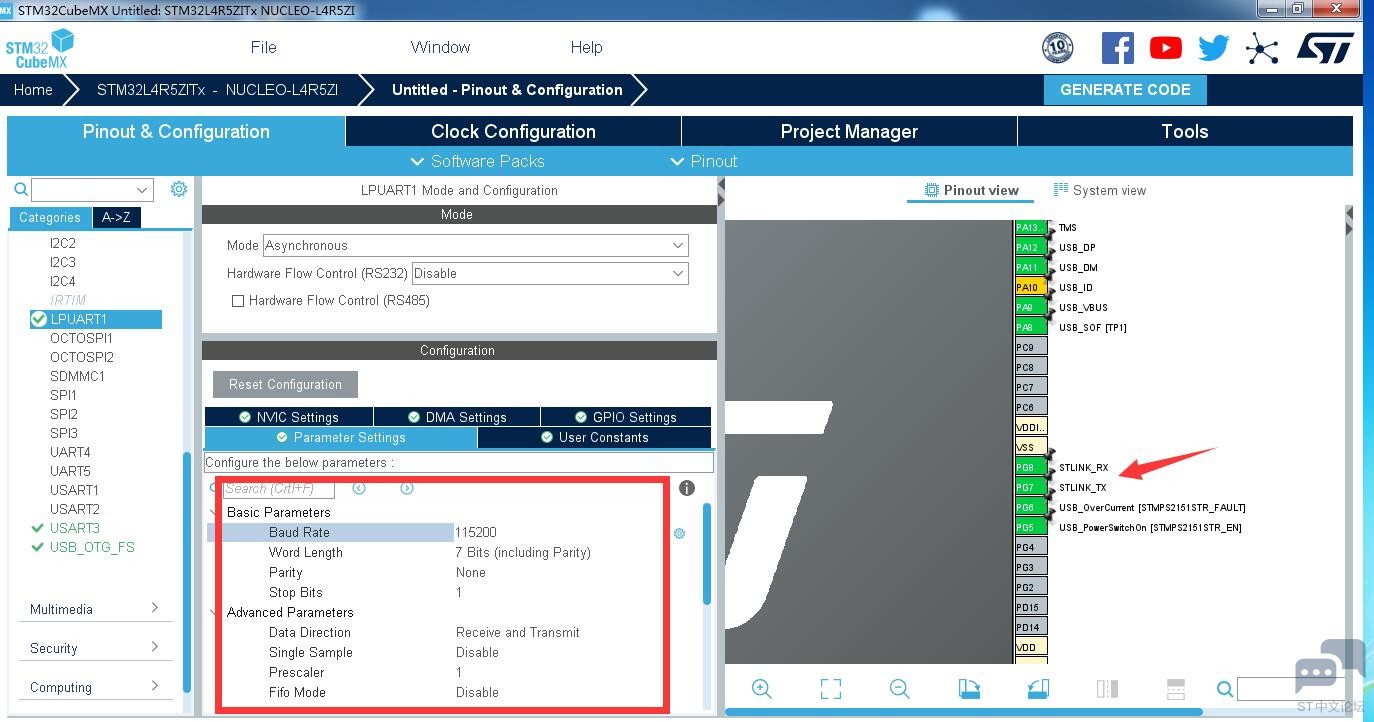This screenshot has width=1374, height=722.
Task: Go to Home breadcrumb
Action: pos(33,90)
